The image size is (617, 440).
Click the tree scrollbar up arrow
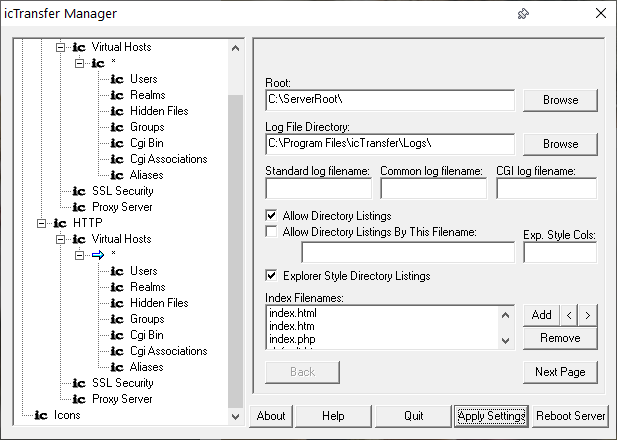(235, 48)
